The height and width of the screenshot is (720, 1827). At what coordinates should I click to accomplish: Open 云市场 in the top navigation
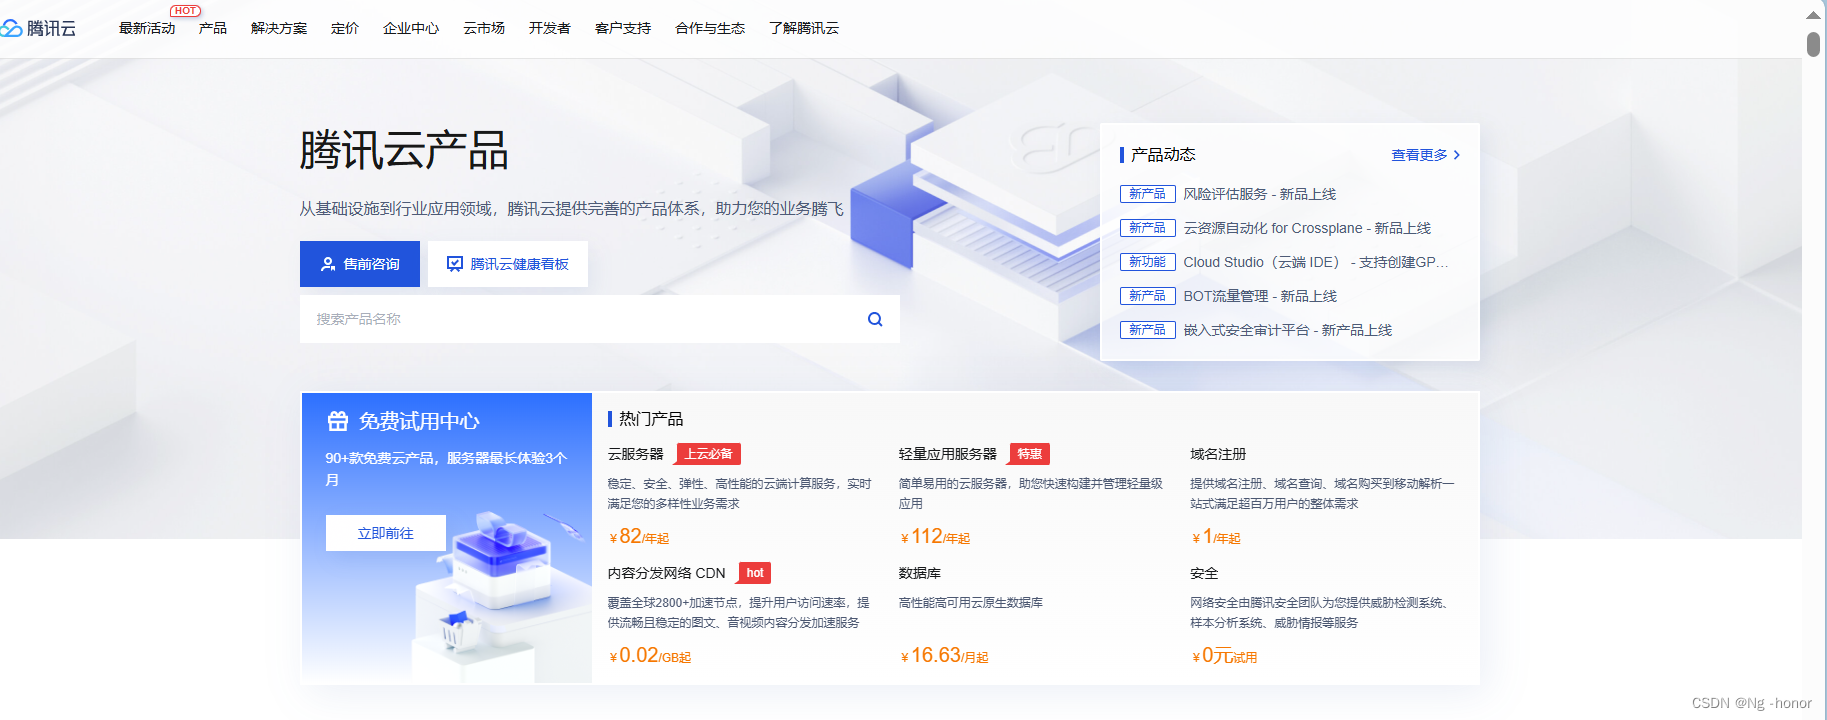coord(484,28)
